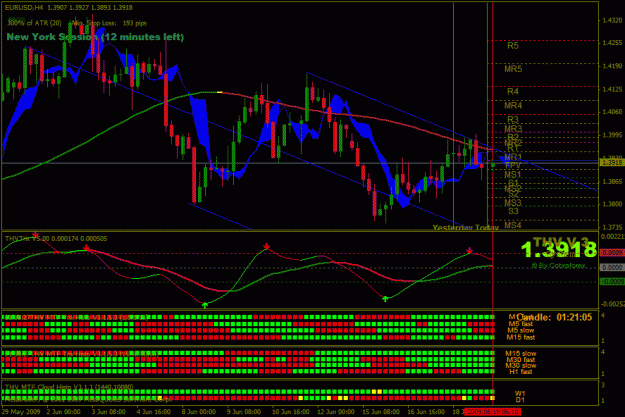Click the S3 pivot level label
This screenshot has height=417, width=625.
click(x=513, y=211)
